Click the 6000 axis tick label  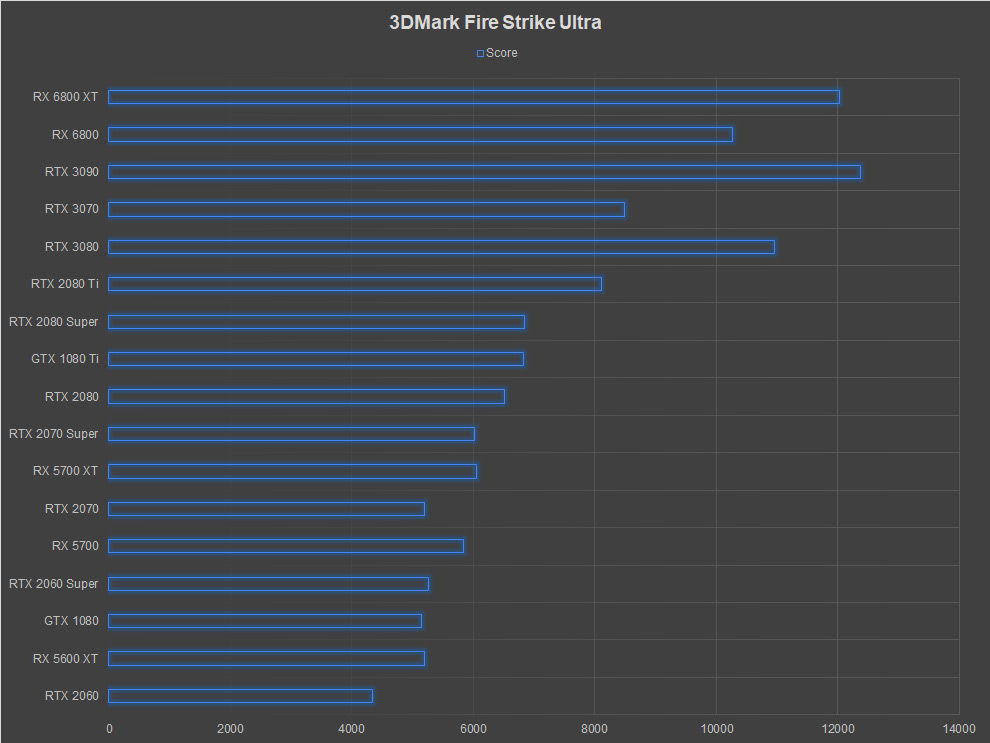tap(473, 728)
